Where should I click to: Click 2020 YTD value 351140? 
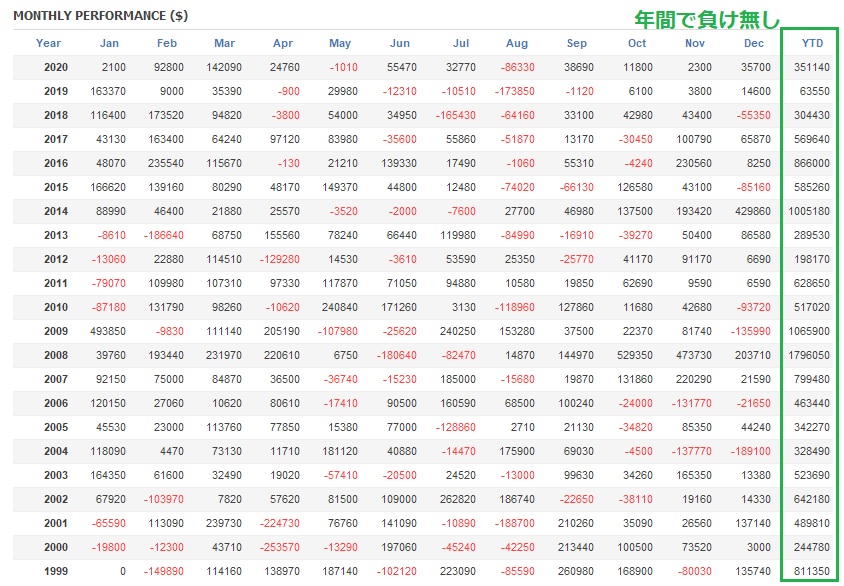pyautogui.click(x=812, y=67)
